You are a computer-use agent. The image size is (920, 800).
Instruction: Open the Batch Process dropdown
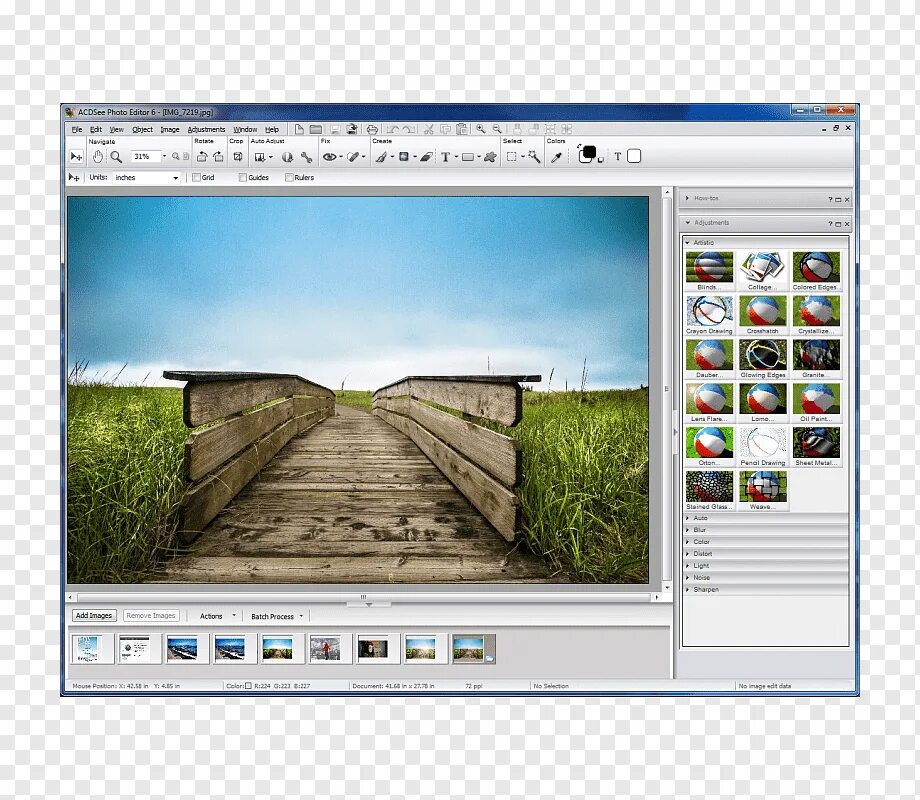[x=277, y=616]
